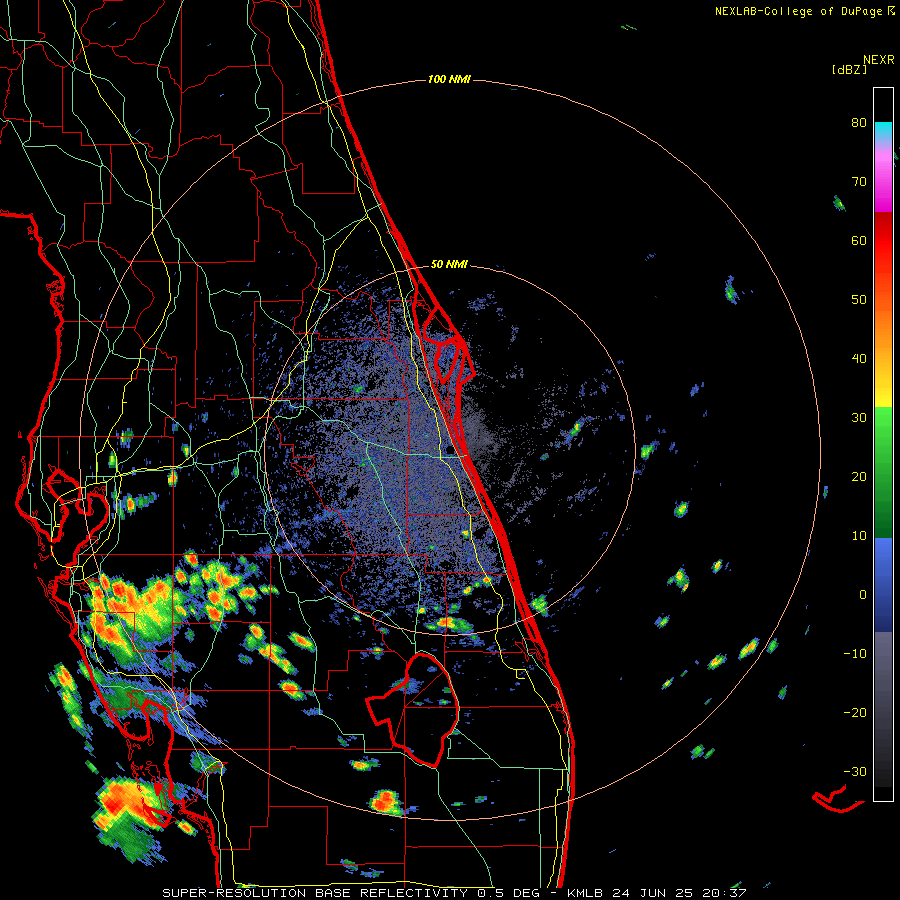Screen dimensions: 900x900
Task: Pick the cyan segment of the color bar
Action: click(x=883, y=131)
